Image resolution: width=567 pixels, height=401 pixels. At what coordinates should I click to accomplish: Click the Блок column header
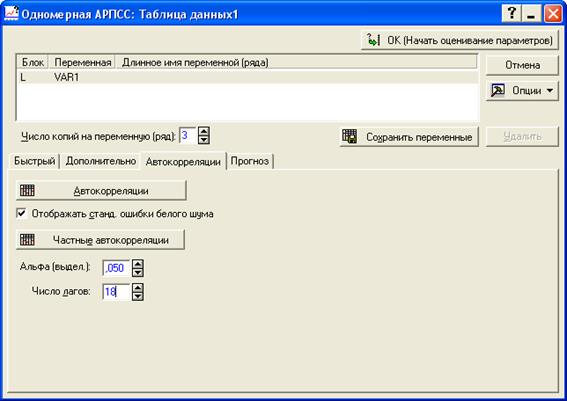point(33,63)
